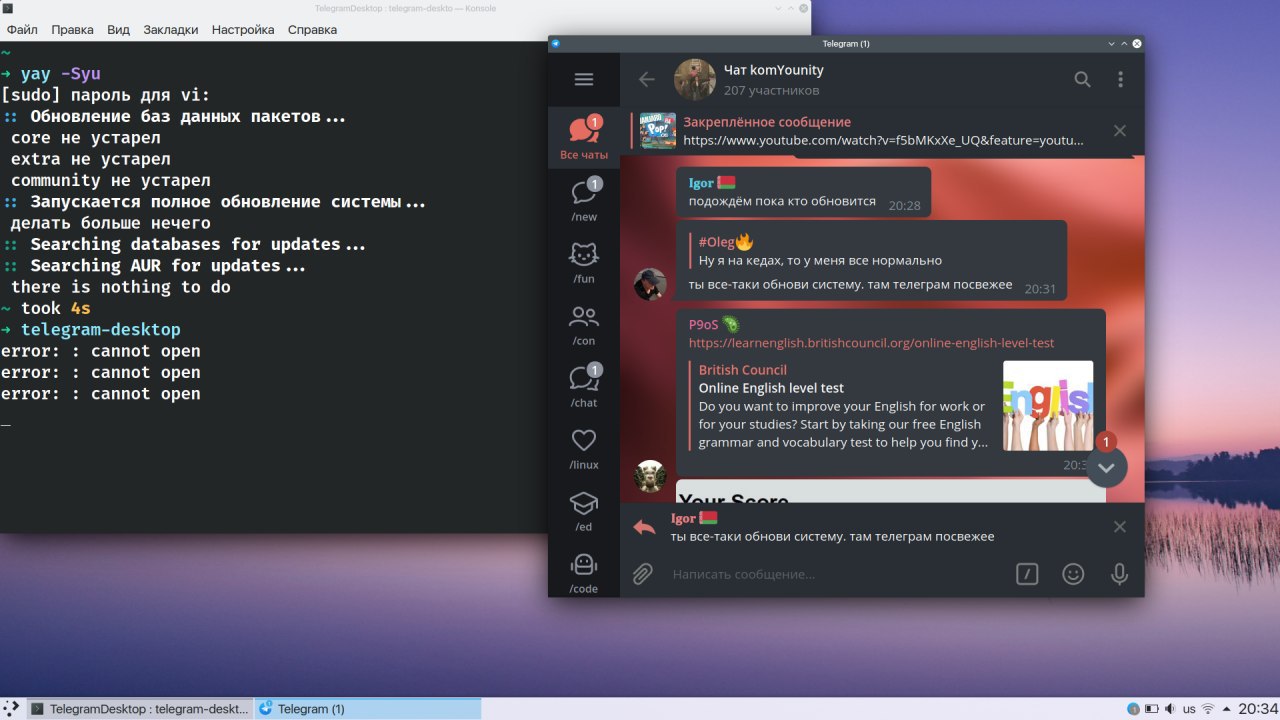Open the 'Файл' menu in Konsole
The image size is (1280, 720).
[22, 30]
